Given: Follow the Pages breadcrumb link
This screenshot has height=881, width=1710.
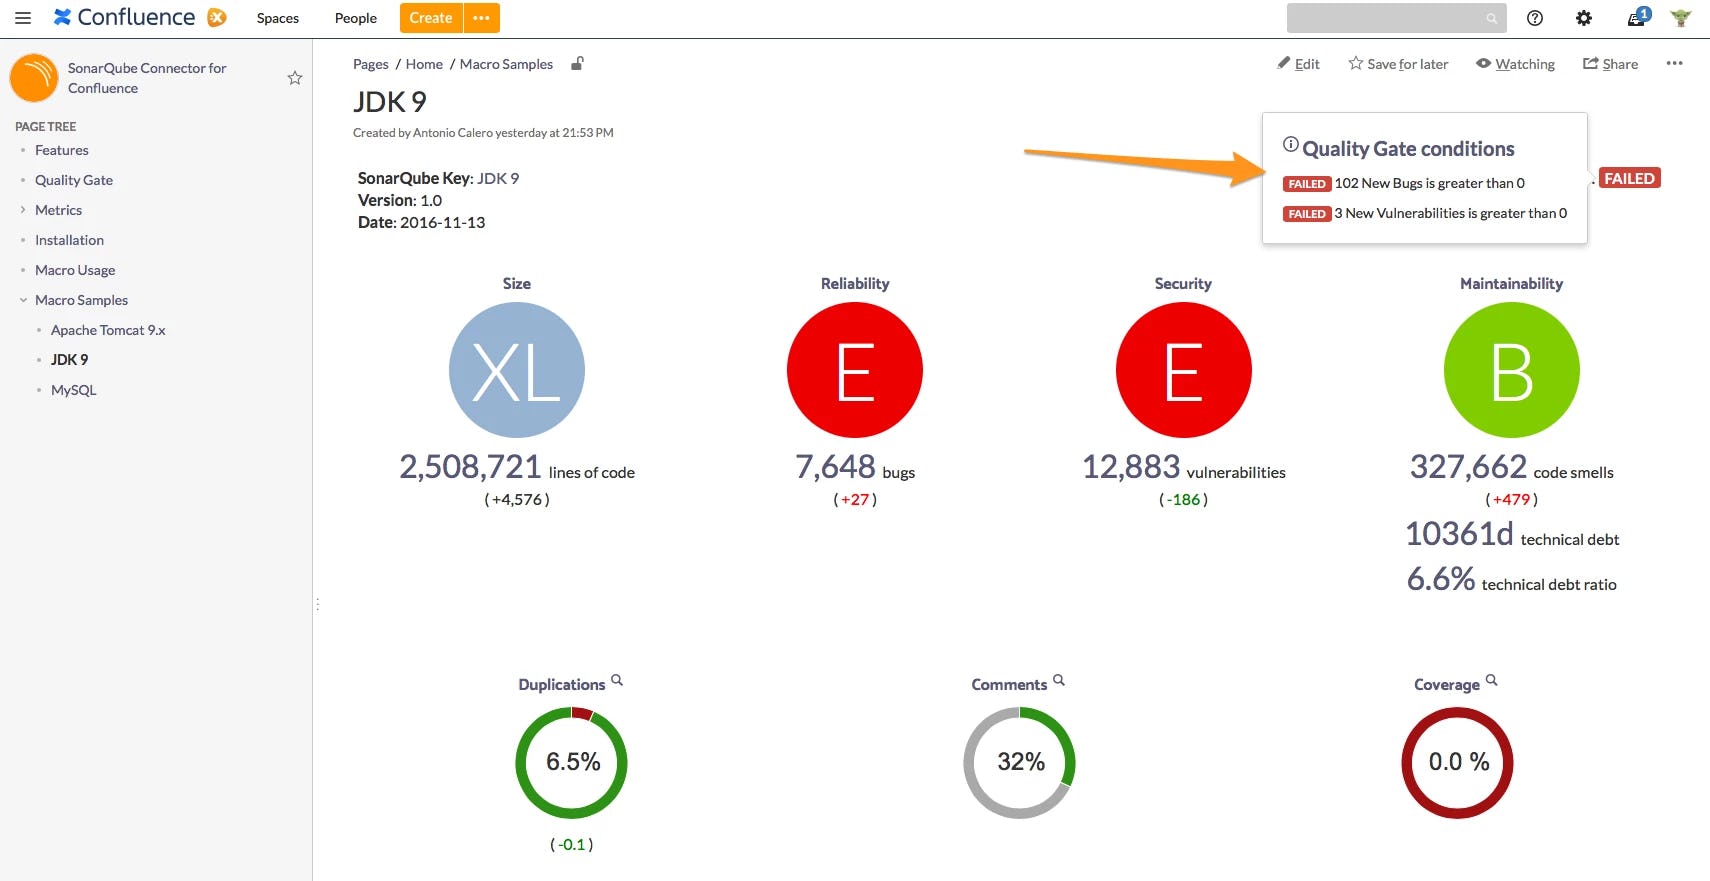Looking at the screenshot, I should 370,64.
